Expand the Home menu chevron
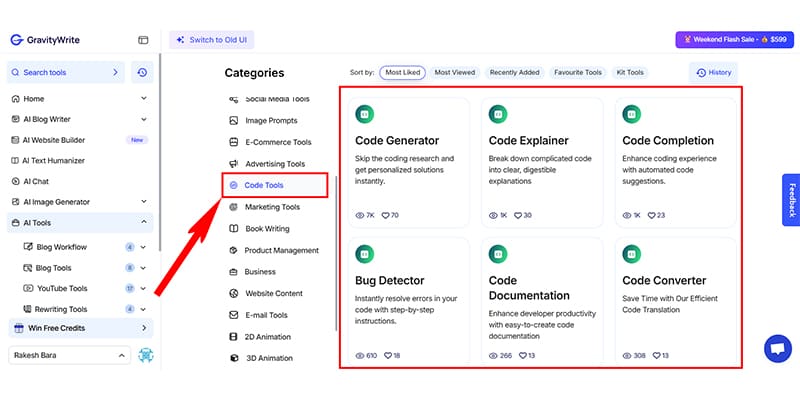The width and height of the screenshot is (800, 400). (x=144, y=98)
